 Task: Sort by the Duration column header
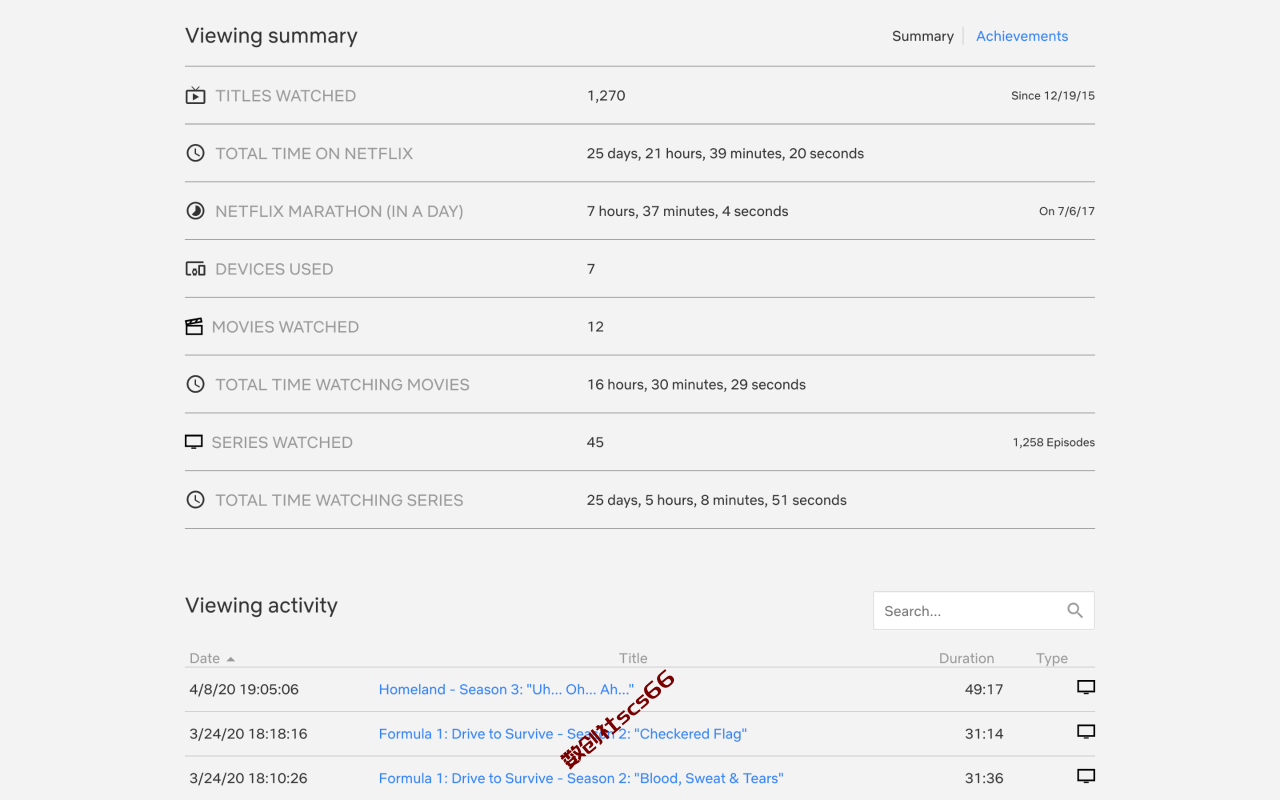966,658
